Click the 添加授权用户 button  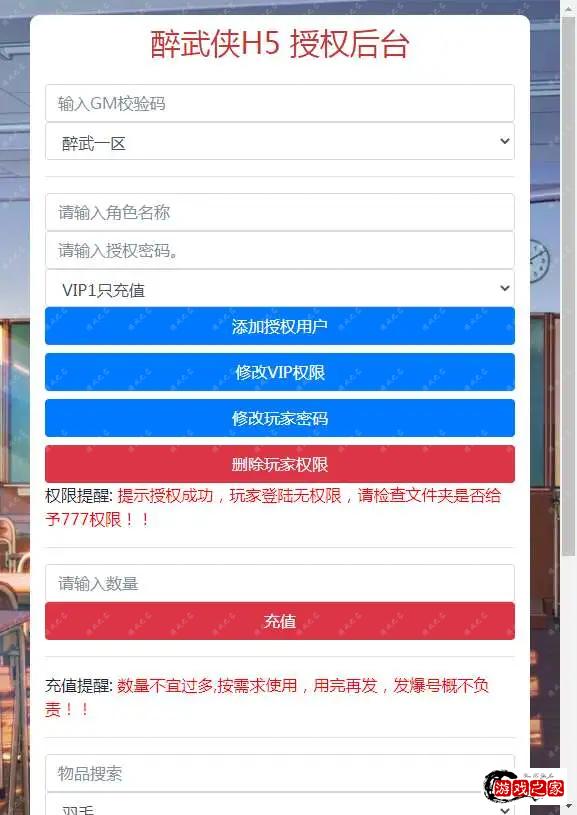coord(280,326)
